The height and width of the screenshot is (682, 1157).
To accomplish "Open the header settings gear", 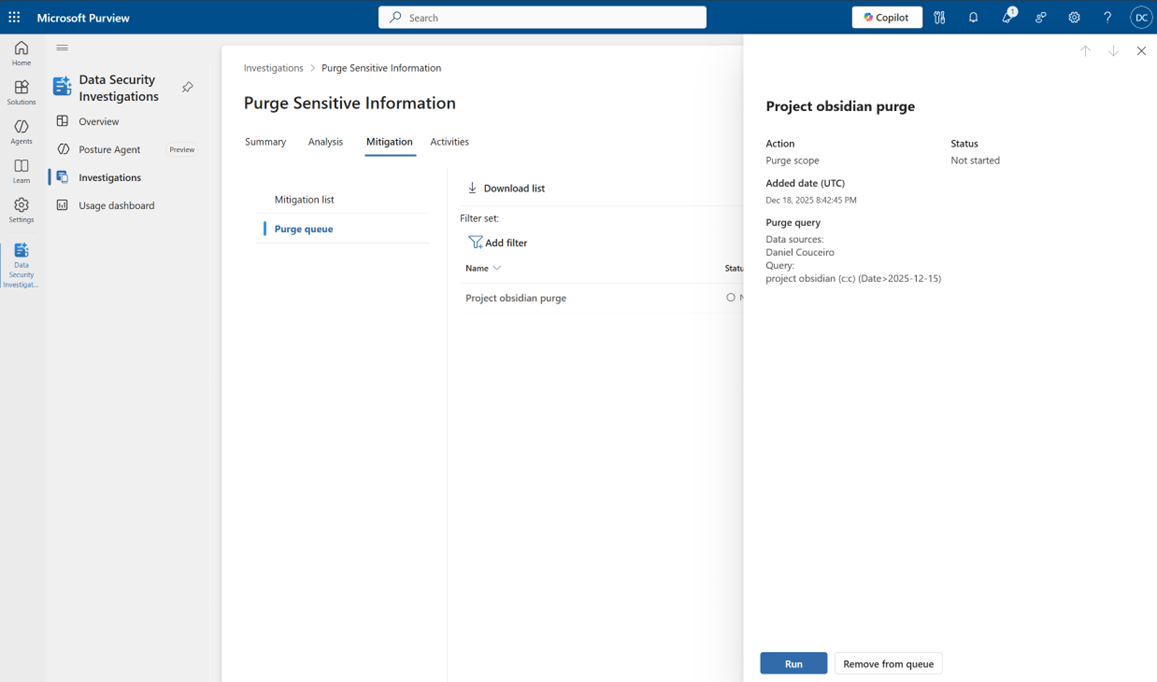I will [x=1074, y=17].
